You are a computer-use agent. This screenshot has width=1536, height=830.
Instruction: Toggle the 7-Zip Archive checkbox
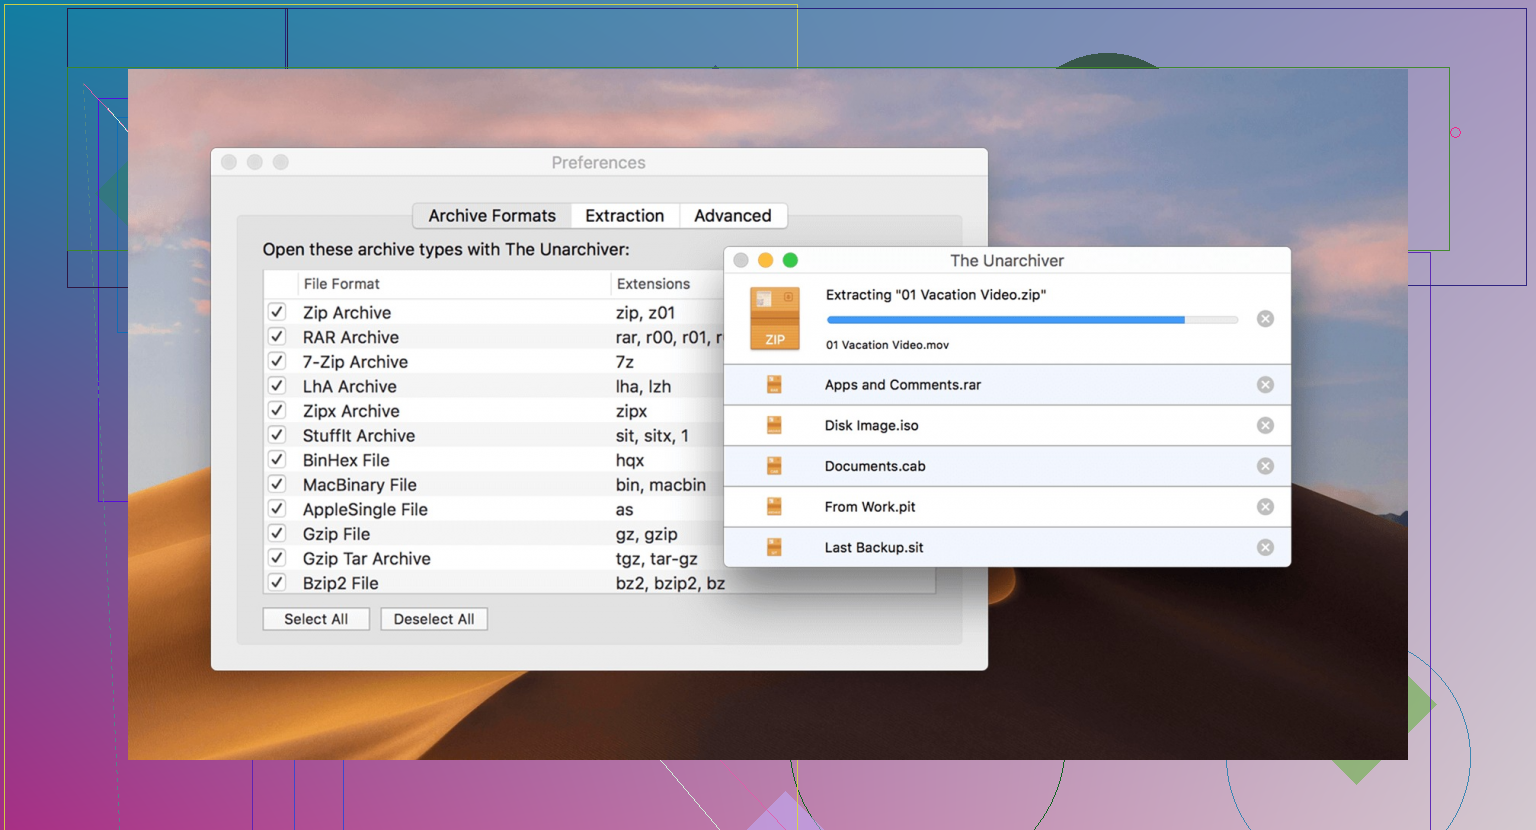tap(278, 361)
